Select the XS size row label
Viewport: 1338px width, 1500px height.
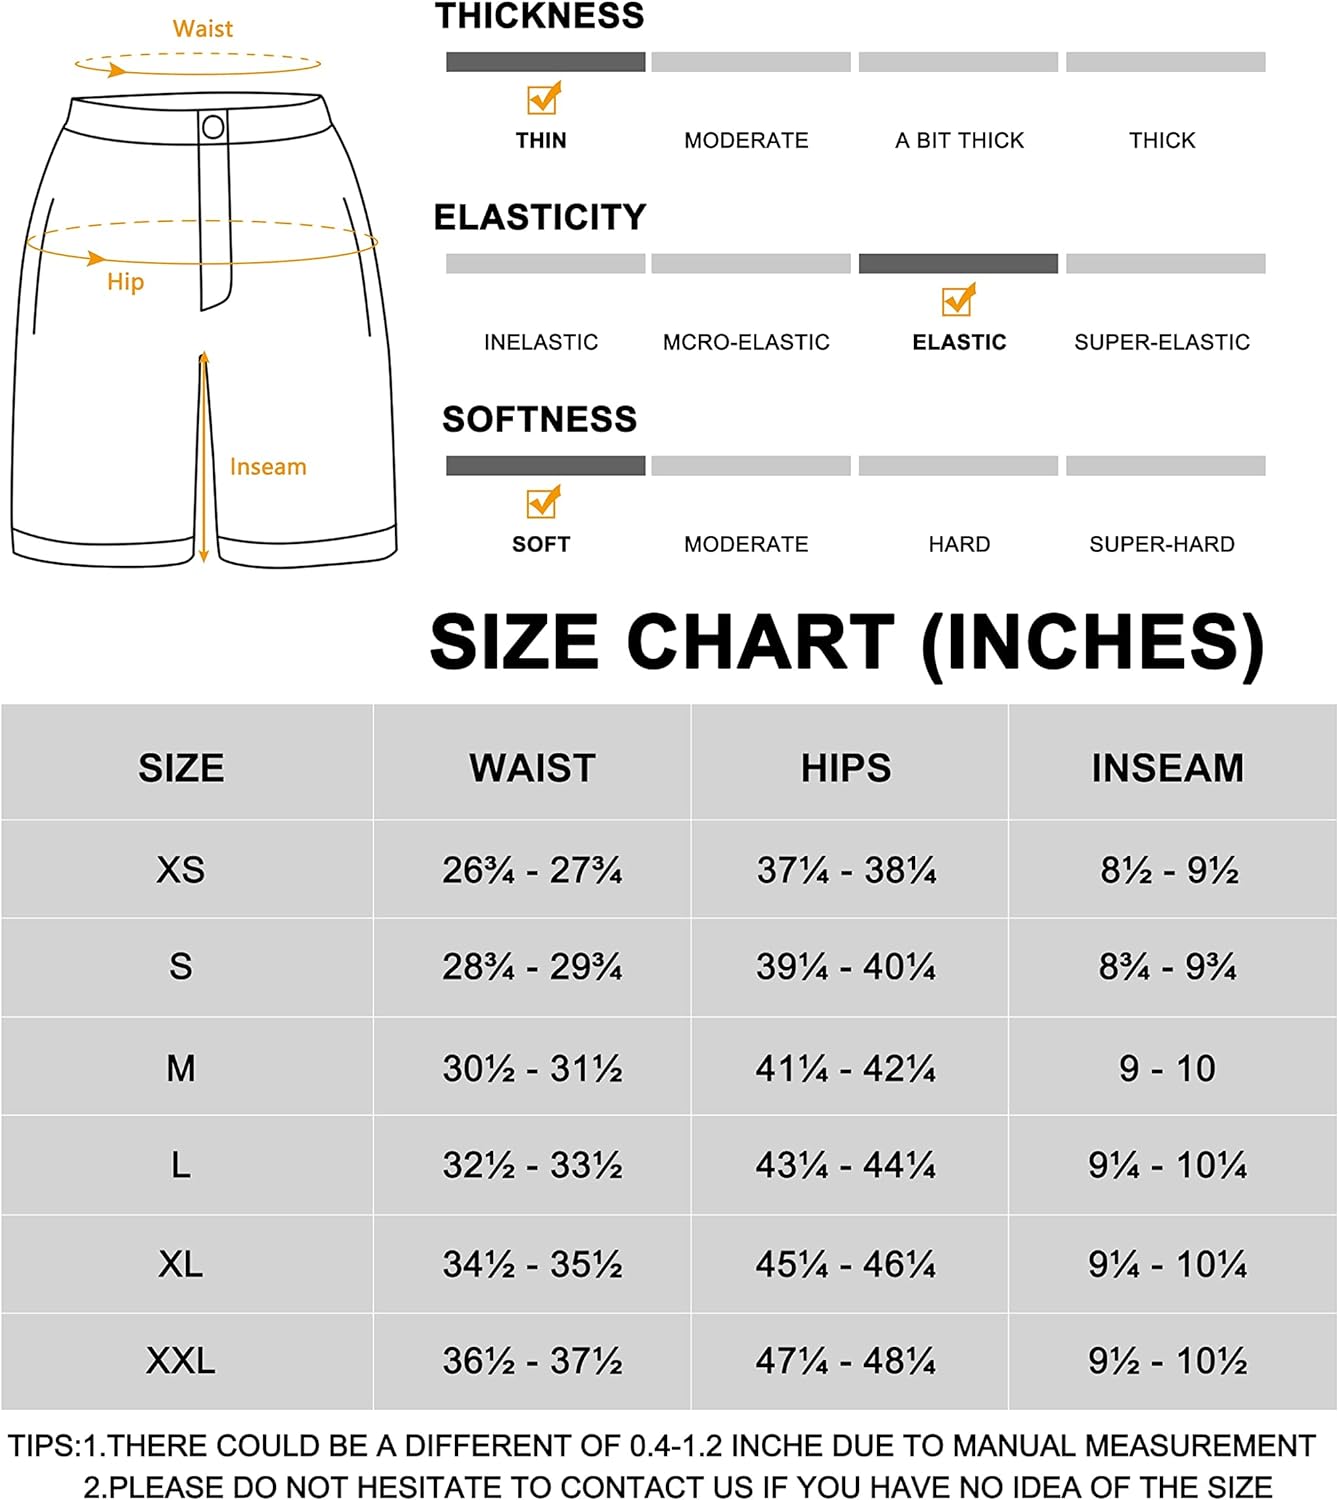[181, 869]
